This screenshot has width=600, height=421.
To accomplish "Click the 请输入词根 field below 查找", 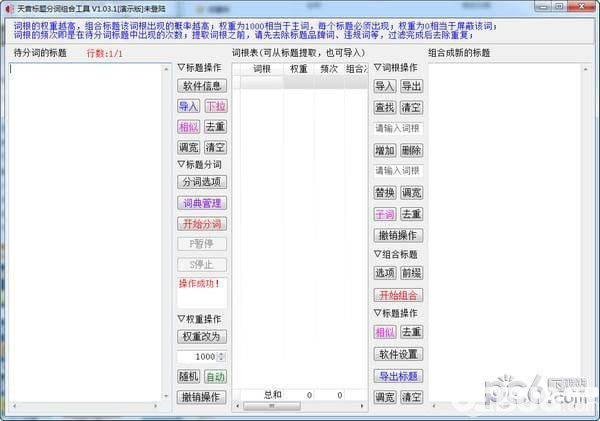I will click(398, 129).
